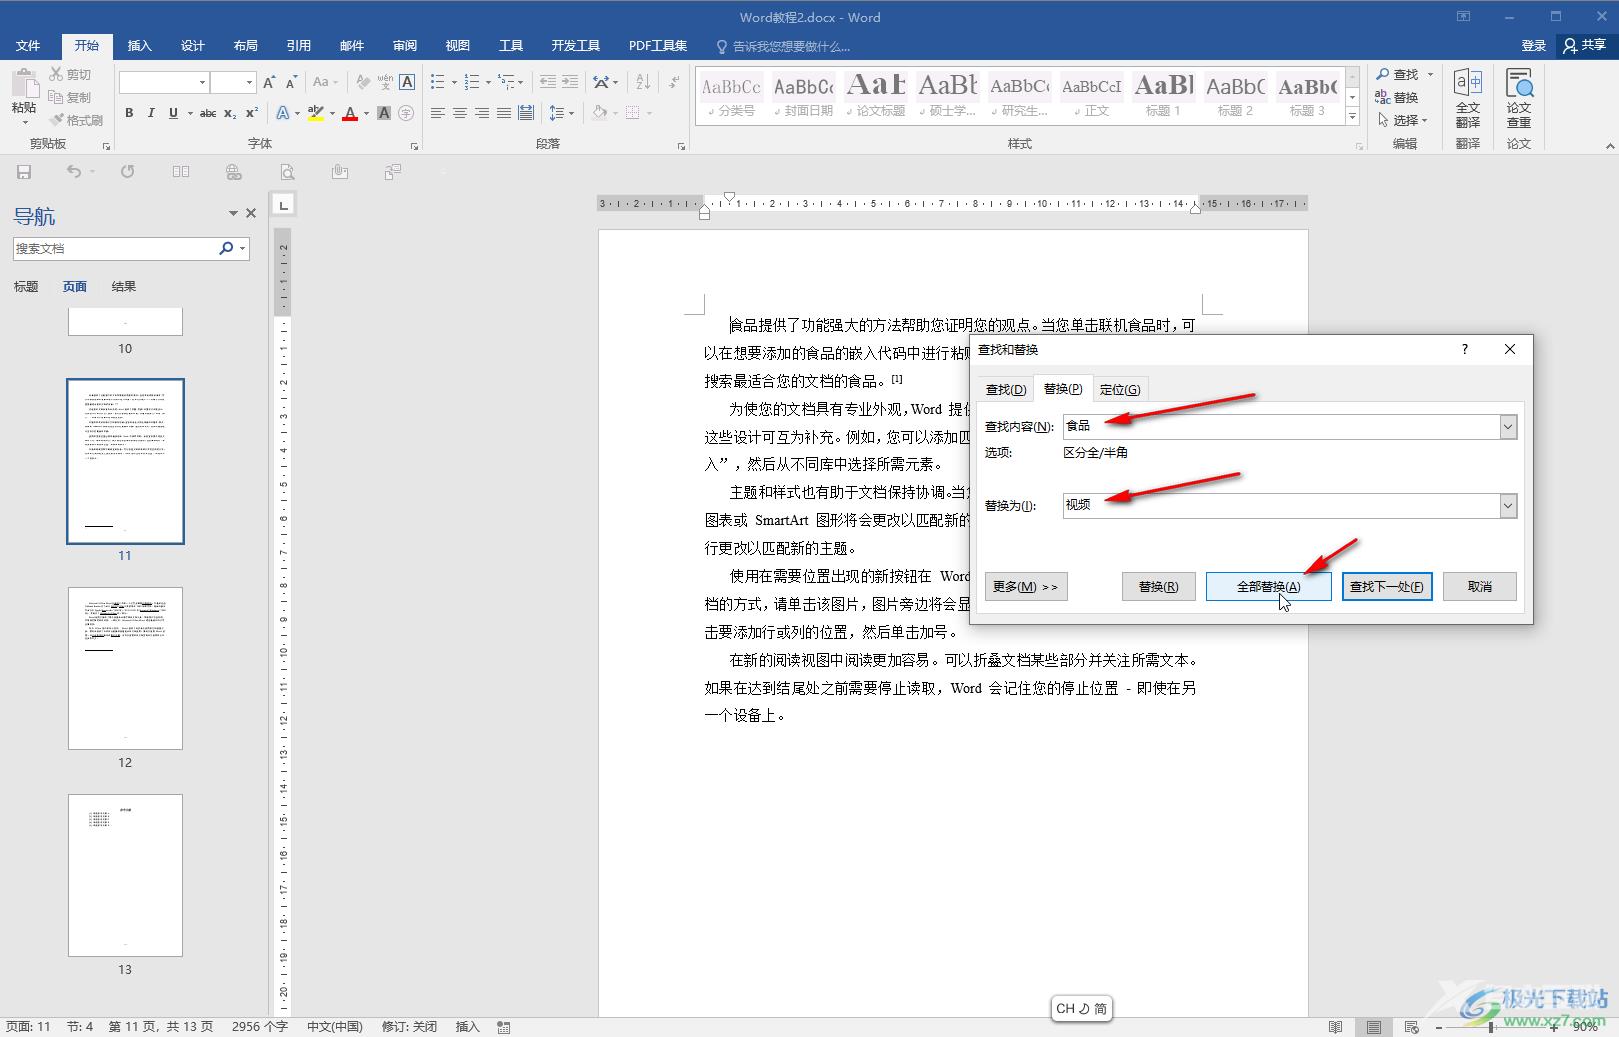This screenshot has width=1619, height=1037.
Task: Open the Find what history dropdown
Action: pos(1508,427)
